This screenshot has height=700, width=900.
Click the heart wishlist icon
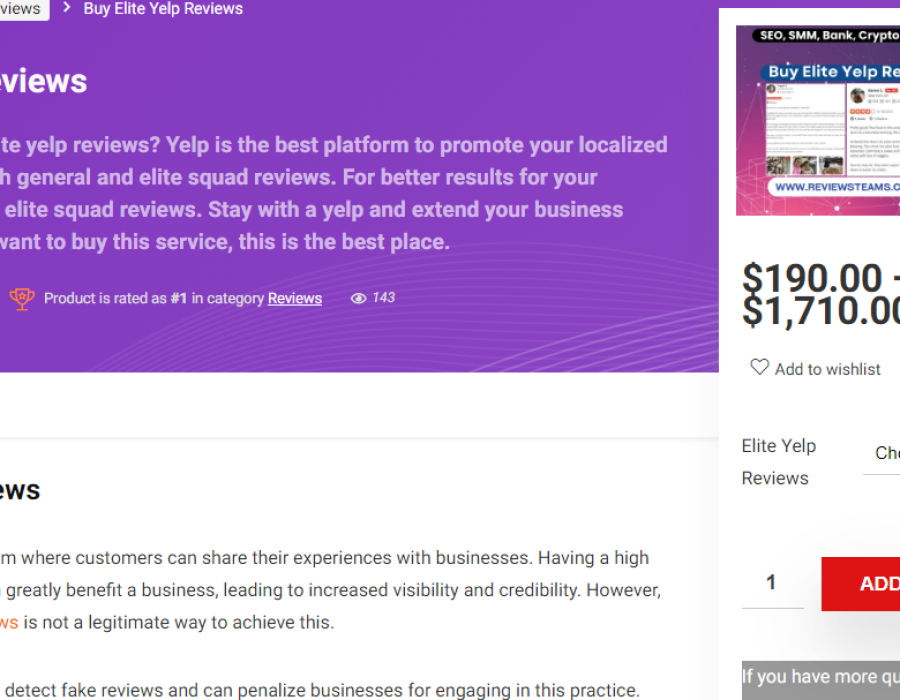(760, 367)
